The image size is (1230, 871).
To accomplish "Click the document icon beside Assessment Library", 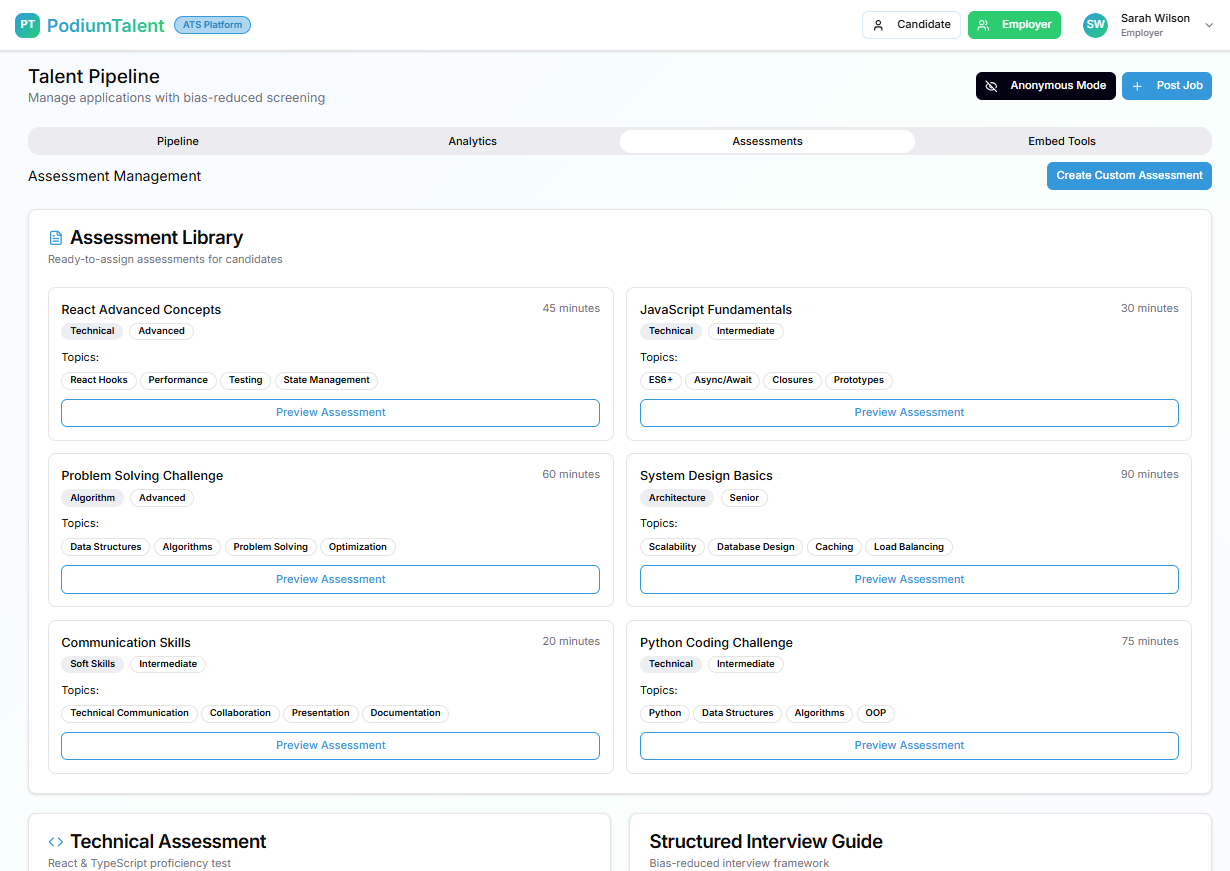I will 56,238.
